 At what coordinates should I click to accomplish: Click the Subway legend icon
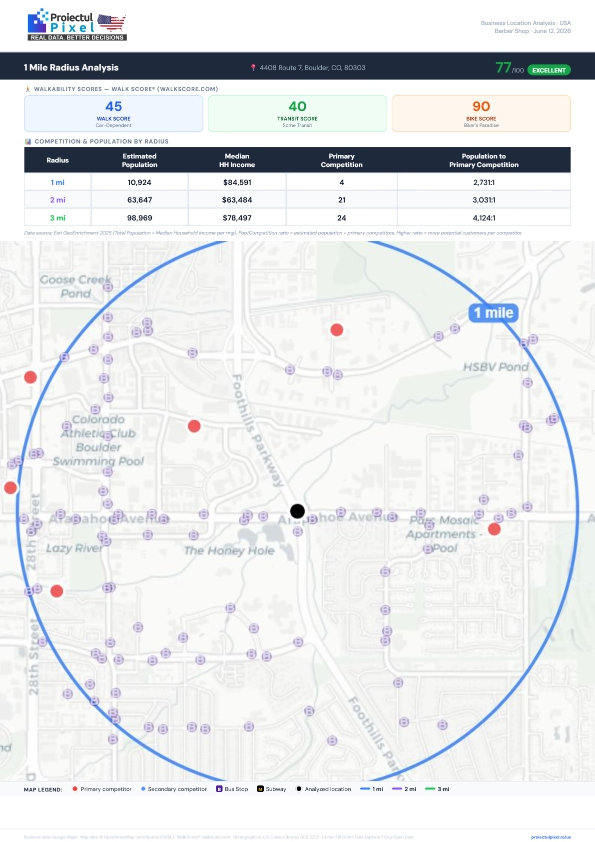click(260, 789)
